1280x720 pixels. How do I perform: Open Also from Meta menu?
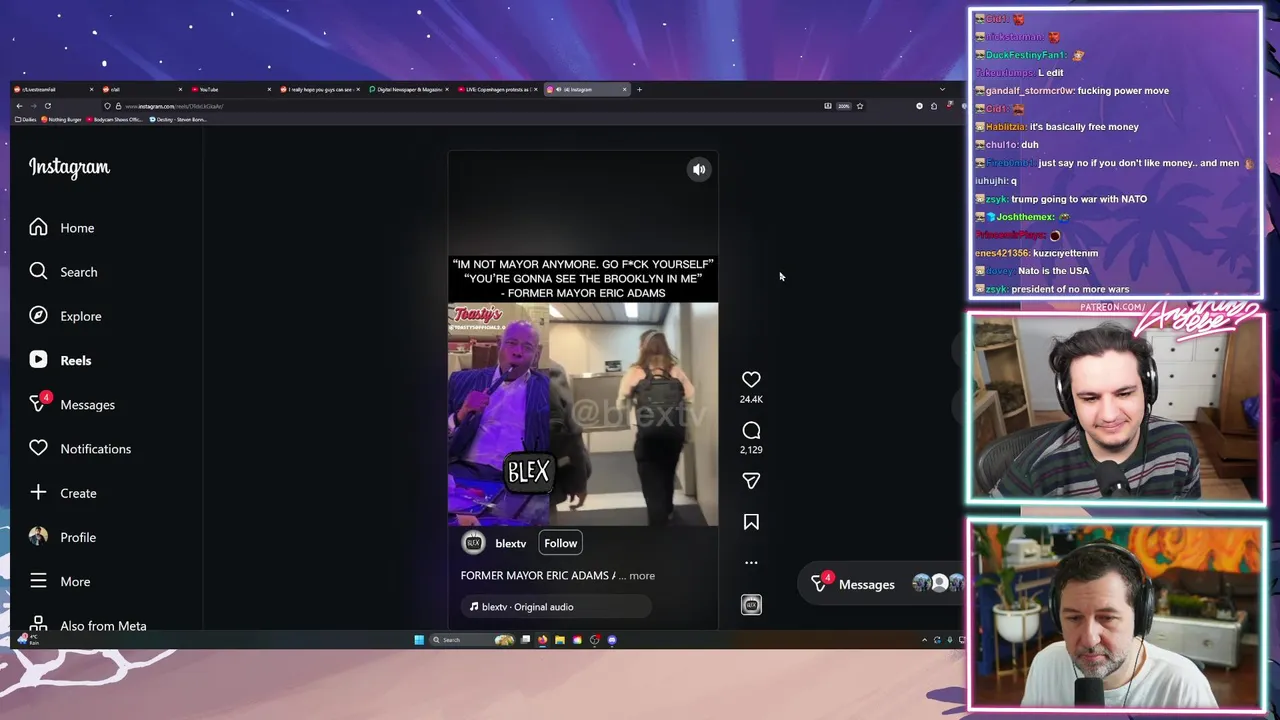(x=88, y=626)
